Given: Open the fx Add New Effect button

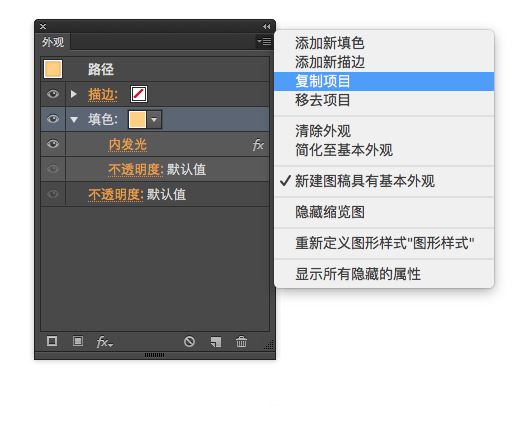Looking at the screenshot, I should pyautogui.click(x=104, y=342).
